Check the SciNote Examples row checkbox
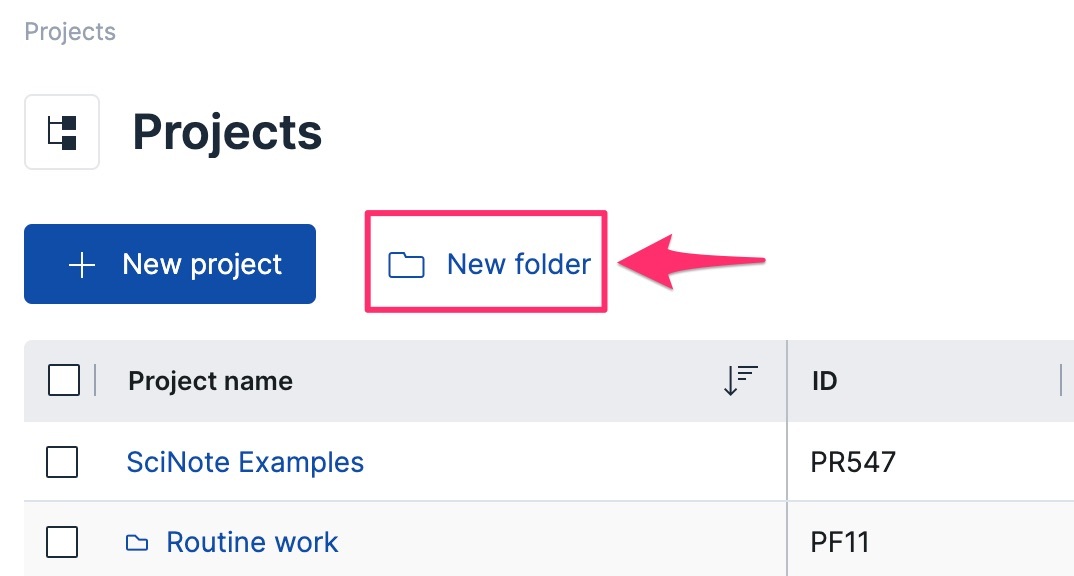Screen dimensions: 1074x576 [x=62, y=462]
